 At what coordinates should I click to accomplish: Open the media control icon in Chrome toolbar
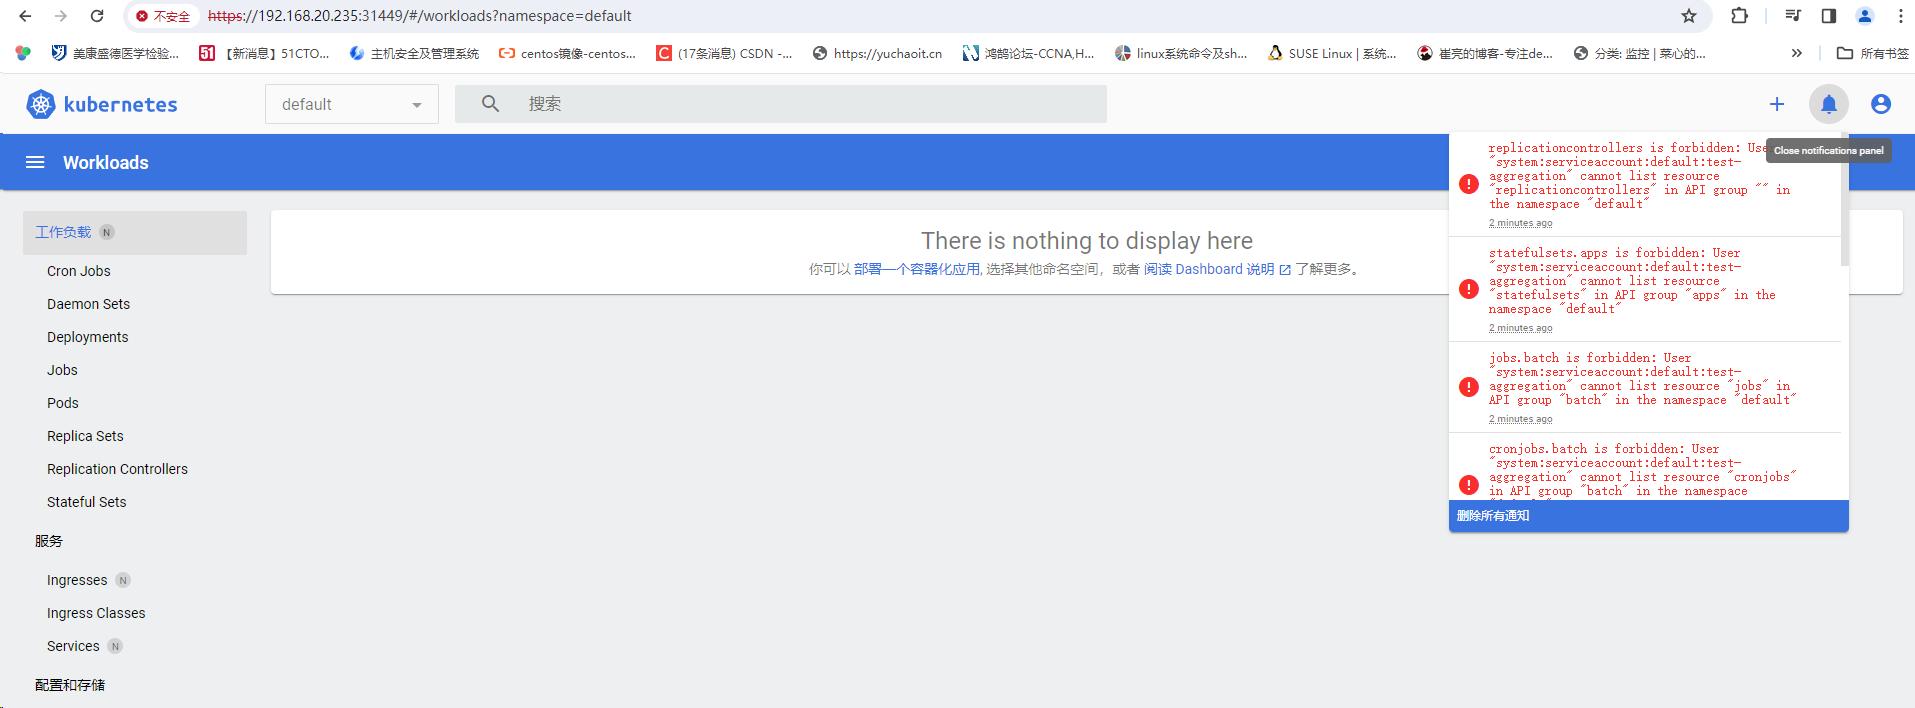click(1793, 16)
